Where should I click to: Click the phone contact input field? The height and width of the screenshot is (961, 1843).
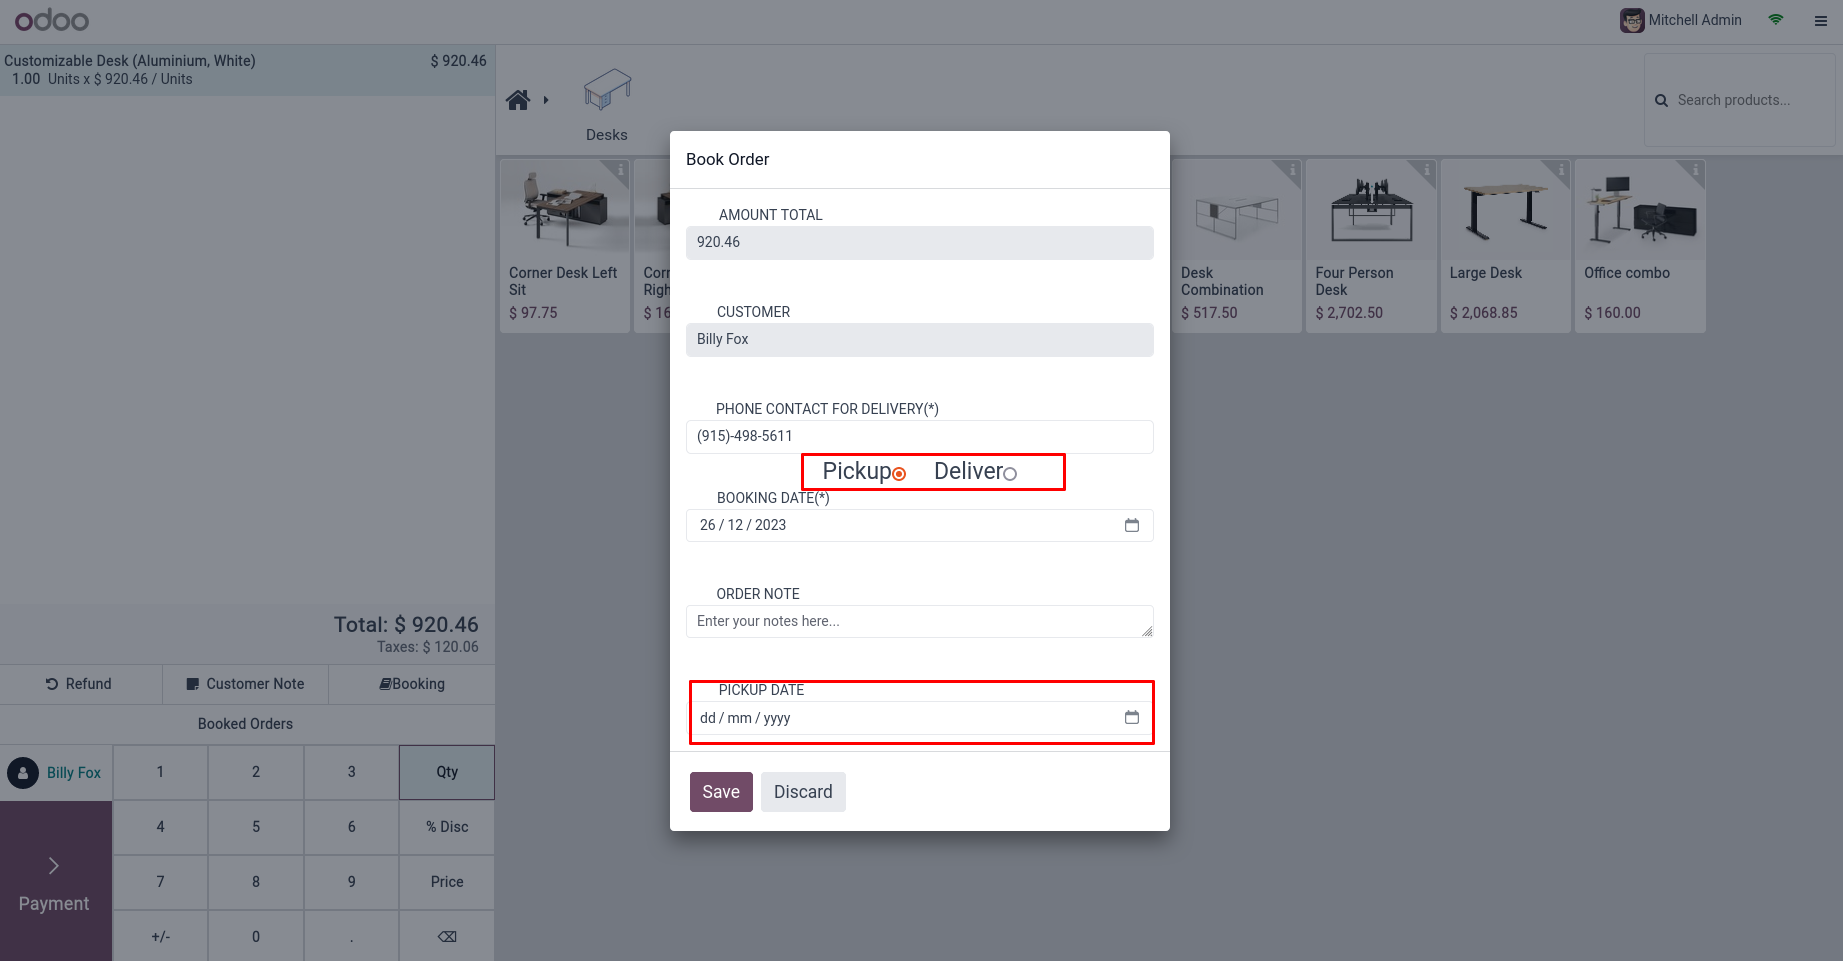click(919, 436)
